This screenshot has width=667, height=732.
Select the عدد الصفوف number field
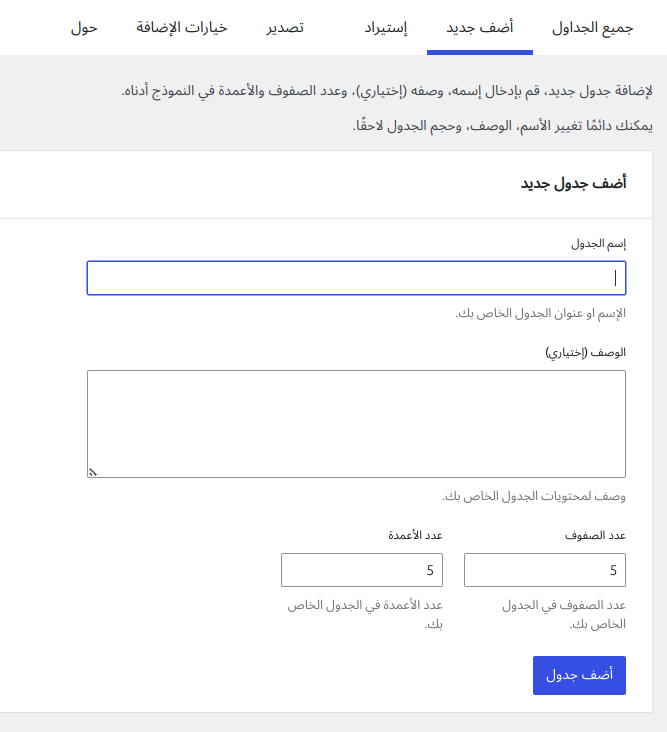pyautogui.click(x=545, y=570)
